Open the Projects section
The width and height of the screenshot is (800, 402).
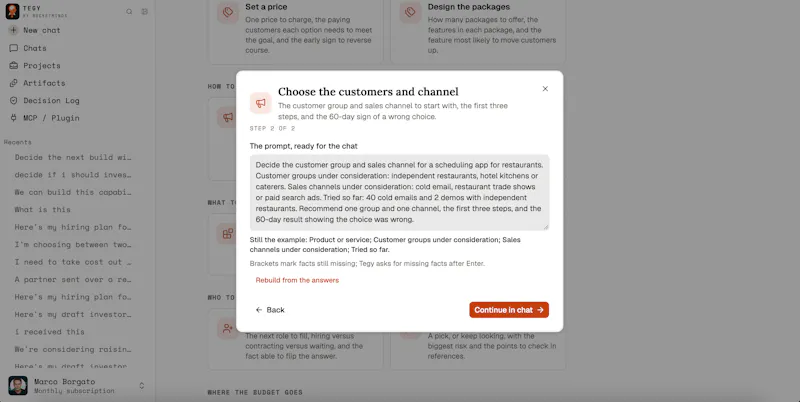42,65
